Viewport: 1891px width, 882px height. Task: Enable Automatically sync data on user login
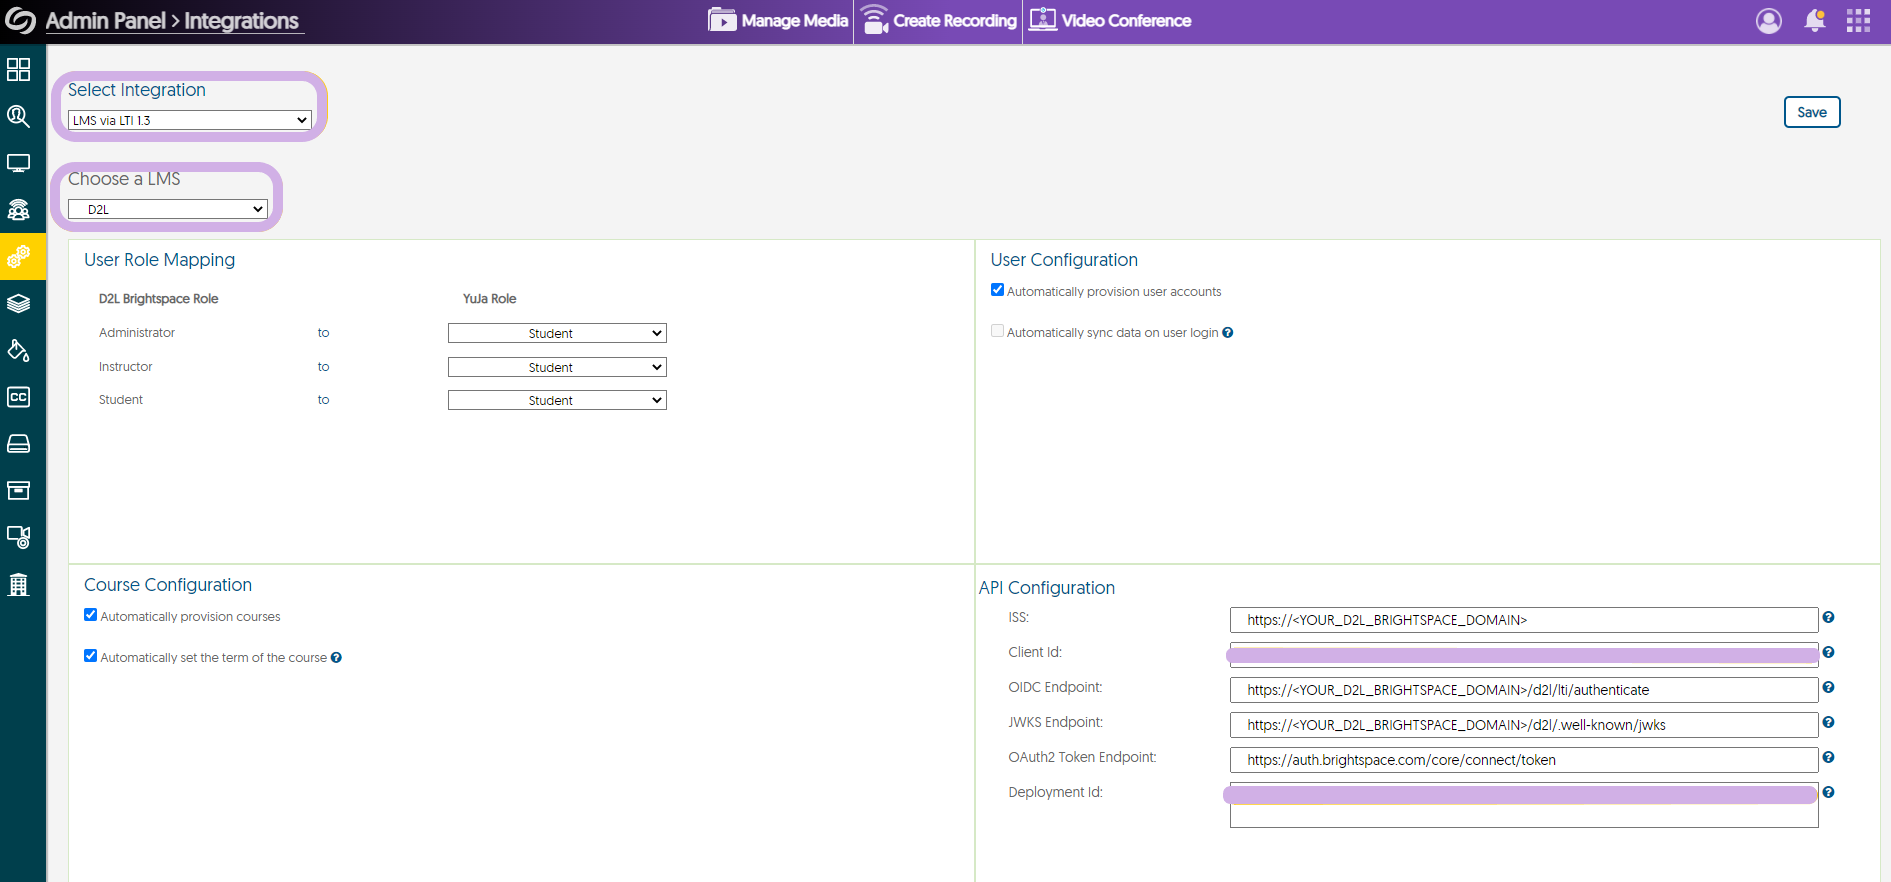coord(997,331)
